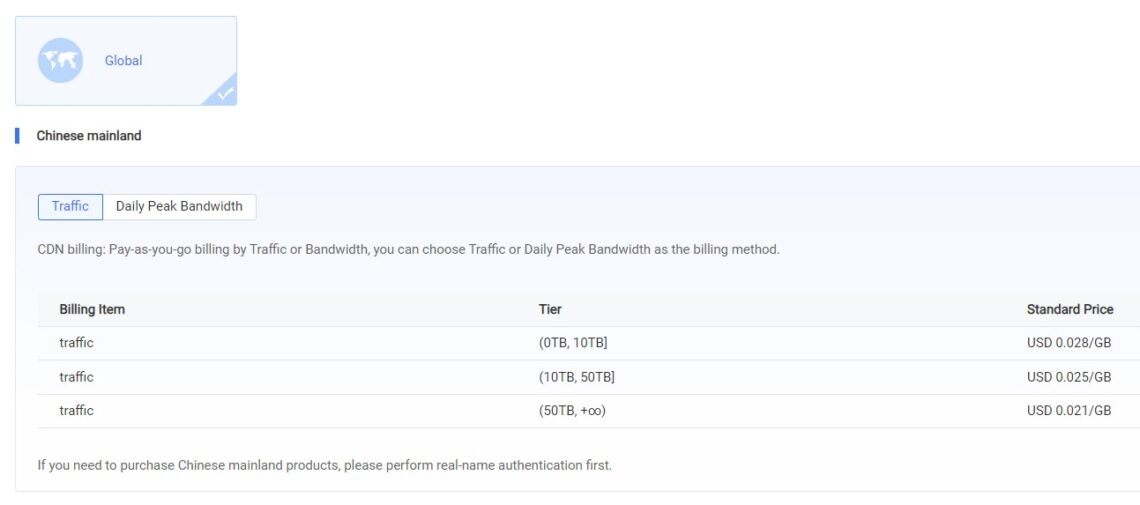The image size is (1140, 505).
Task: Click the Standard Price column header
Action: click(1069, 309)
